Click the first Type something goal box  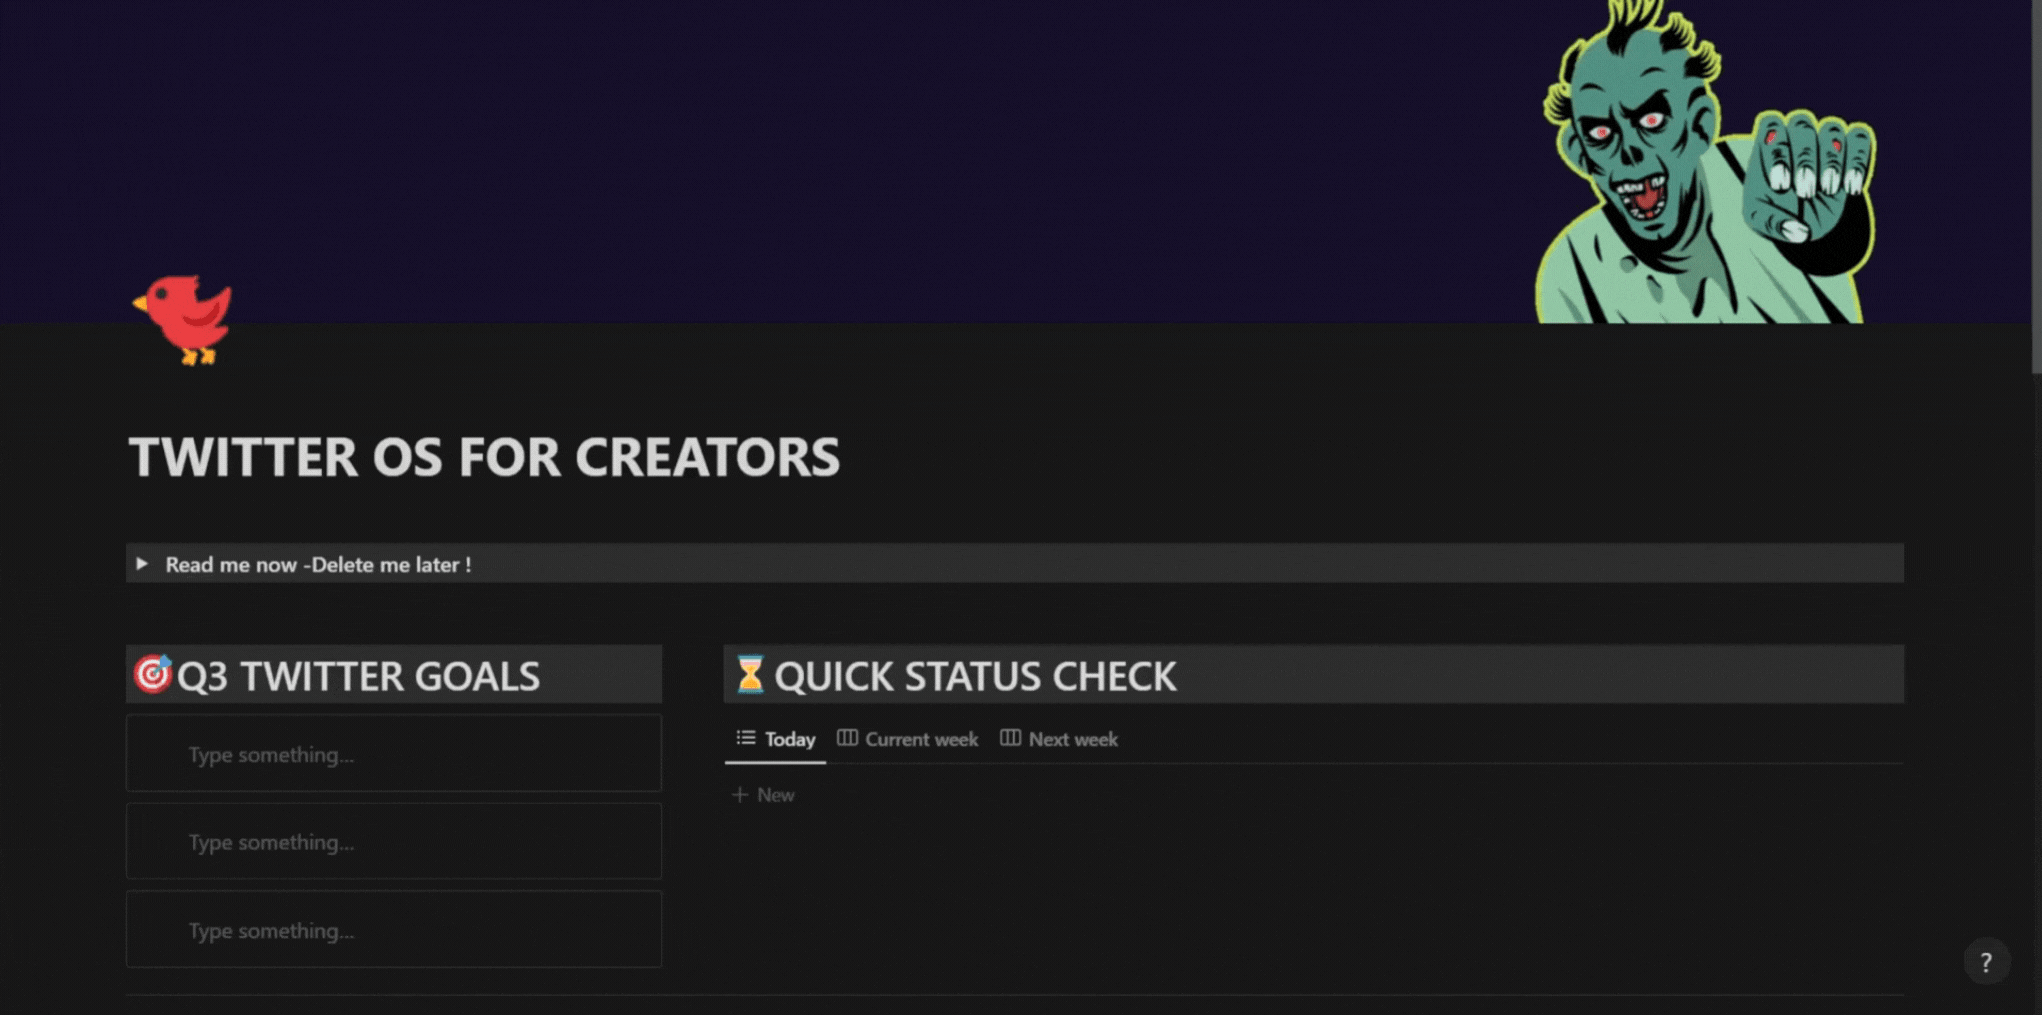pos(394,754)
